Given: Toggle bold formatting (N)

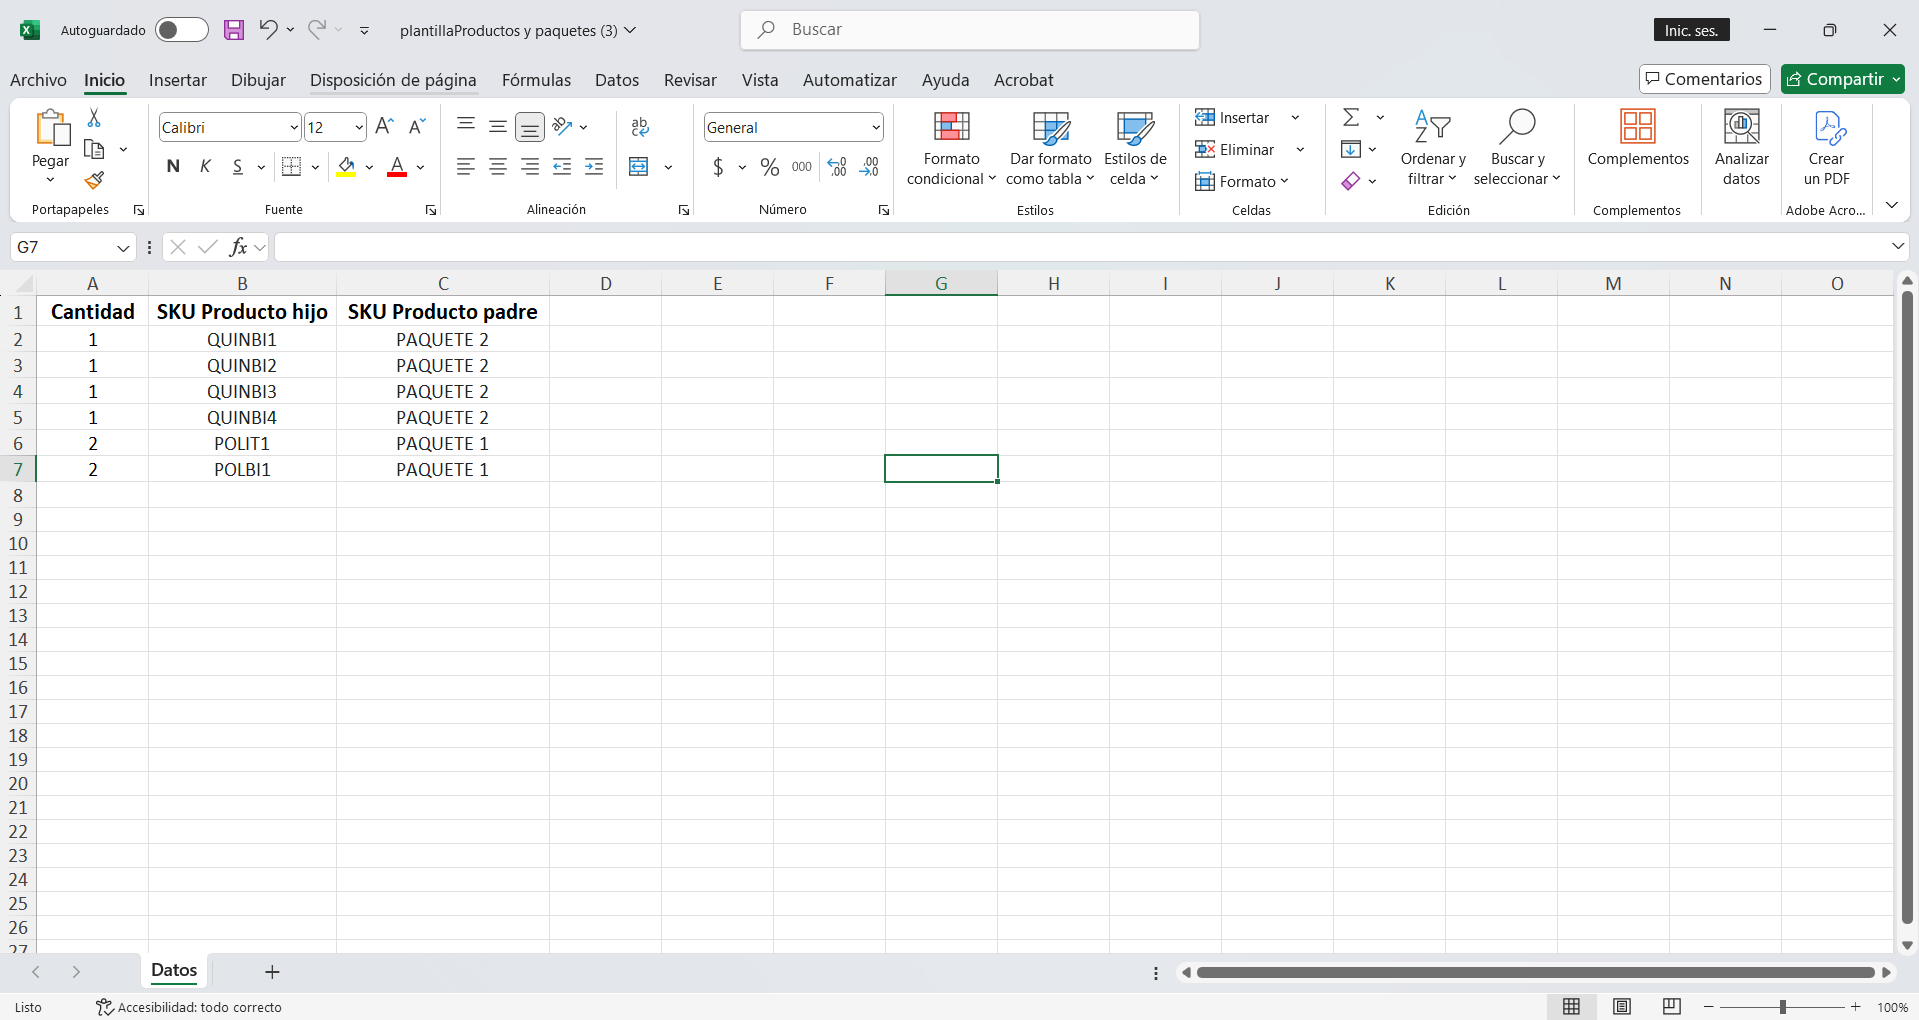Looking at the screenshot, I should [x=173, y=167].
